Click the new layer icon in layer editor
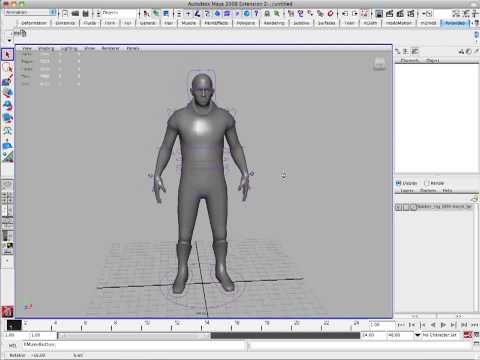This screenshot has height=360, width=480. coord(475,199)
